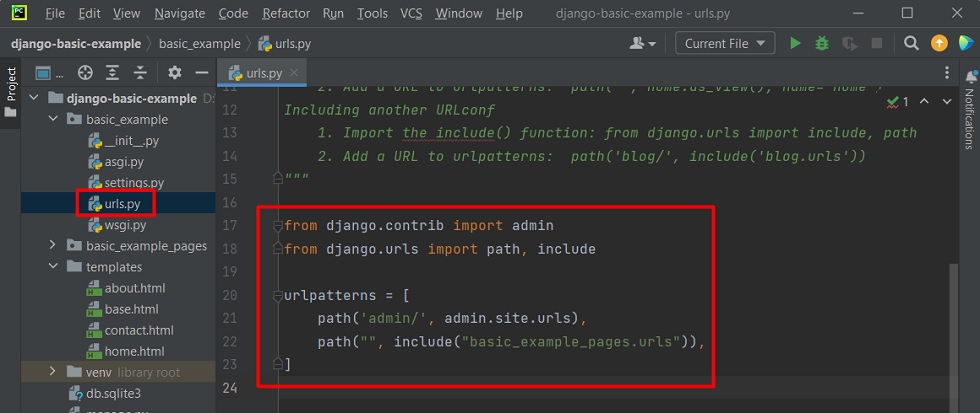Open the Current File run configuration dropdown
Viewport: 980px width, 413px height.
pos(725,44)
